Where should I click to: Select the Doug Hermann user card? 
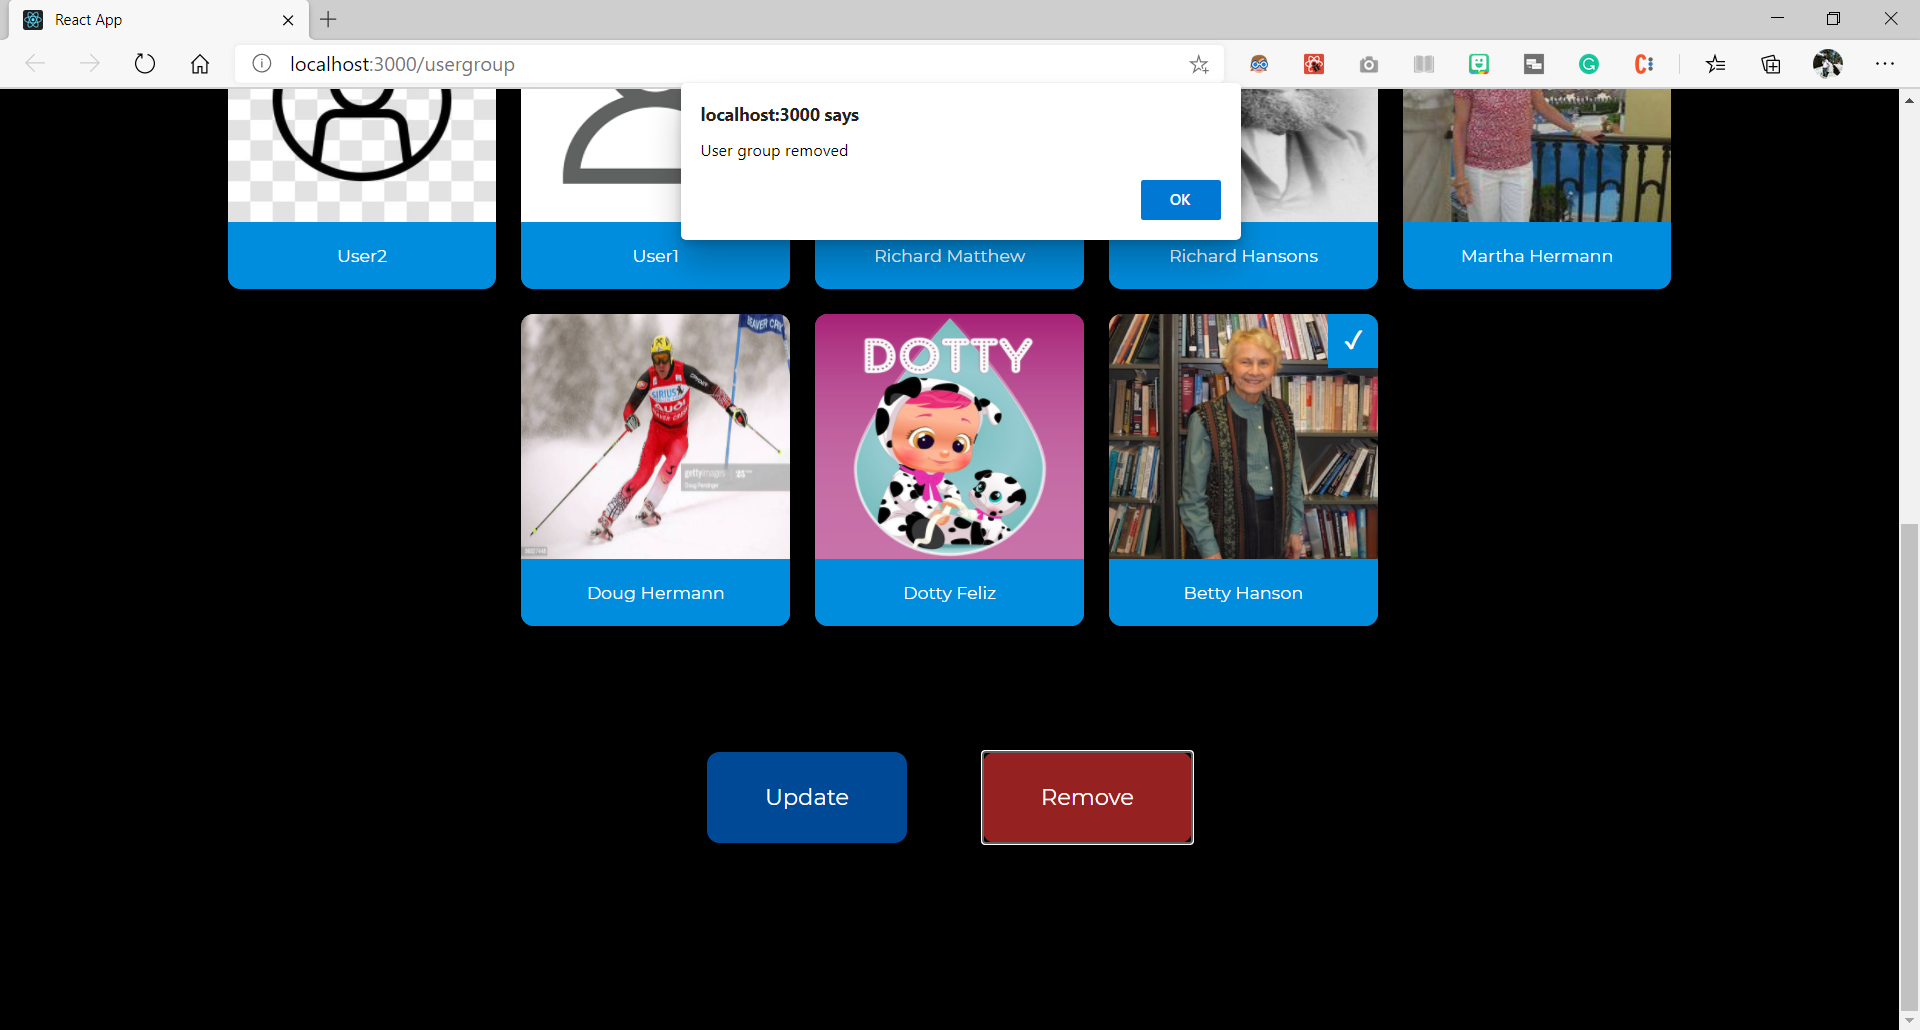[655, 470]
